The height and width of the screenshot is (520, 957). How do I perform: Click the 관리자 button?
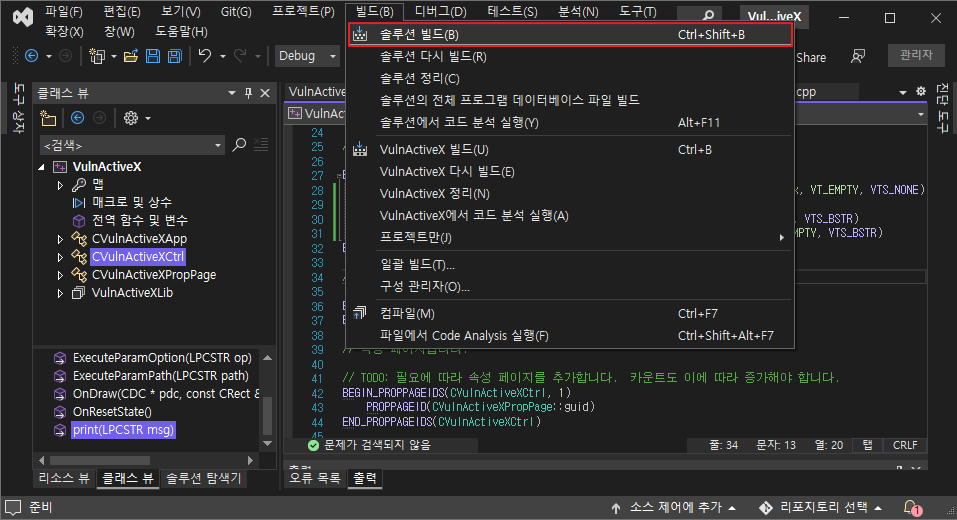pos(916,56)
